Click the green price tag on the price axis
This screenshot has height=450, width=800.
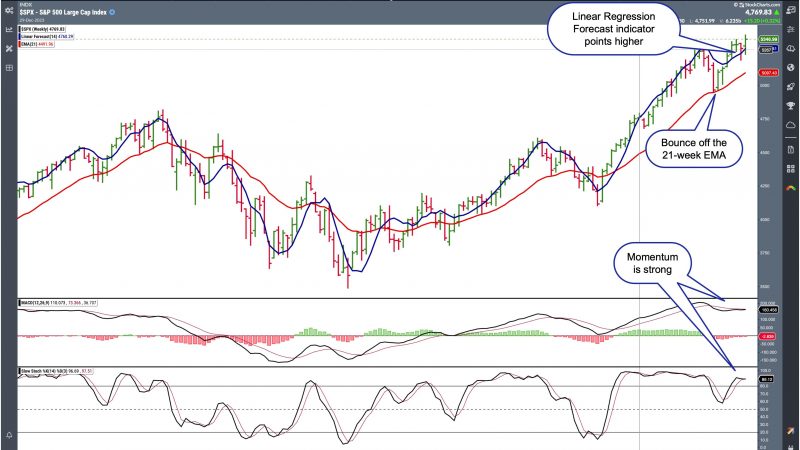coord(769,39)
